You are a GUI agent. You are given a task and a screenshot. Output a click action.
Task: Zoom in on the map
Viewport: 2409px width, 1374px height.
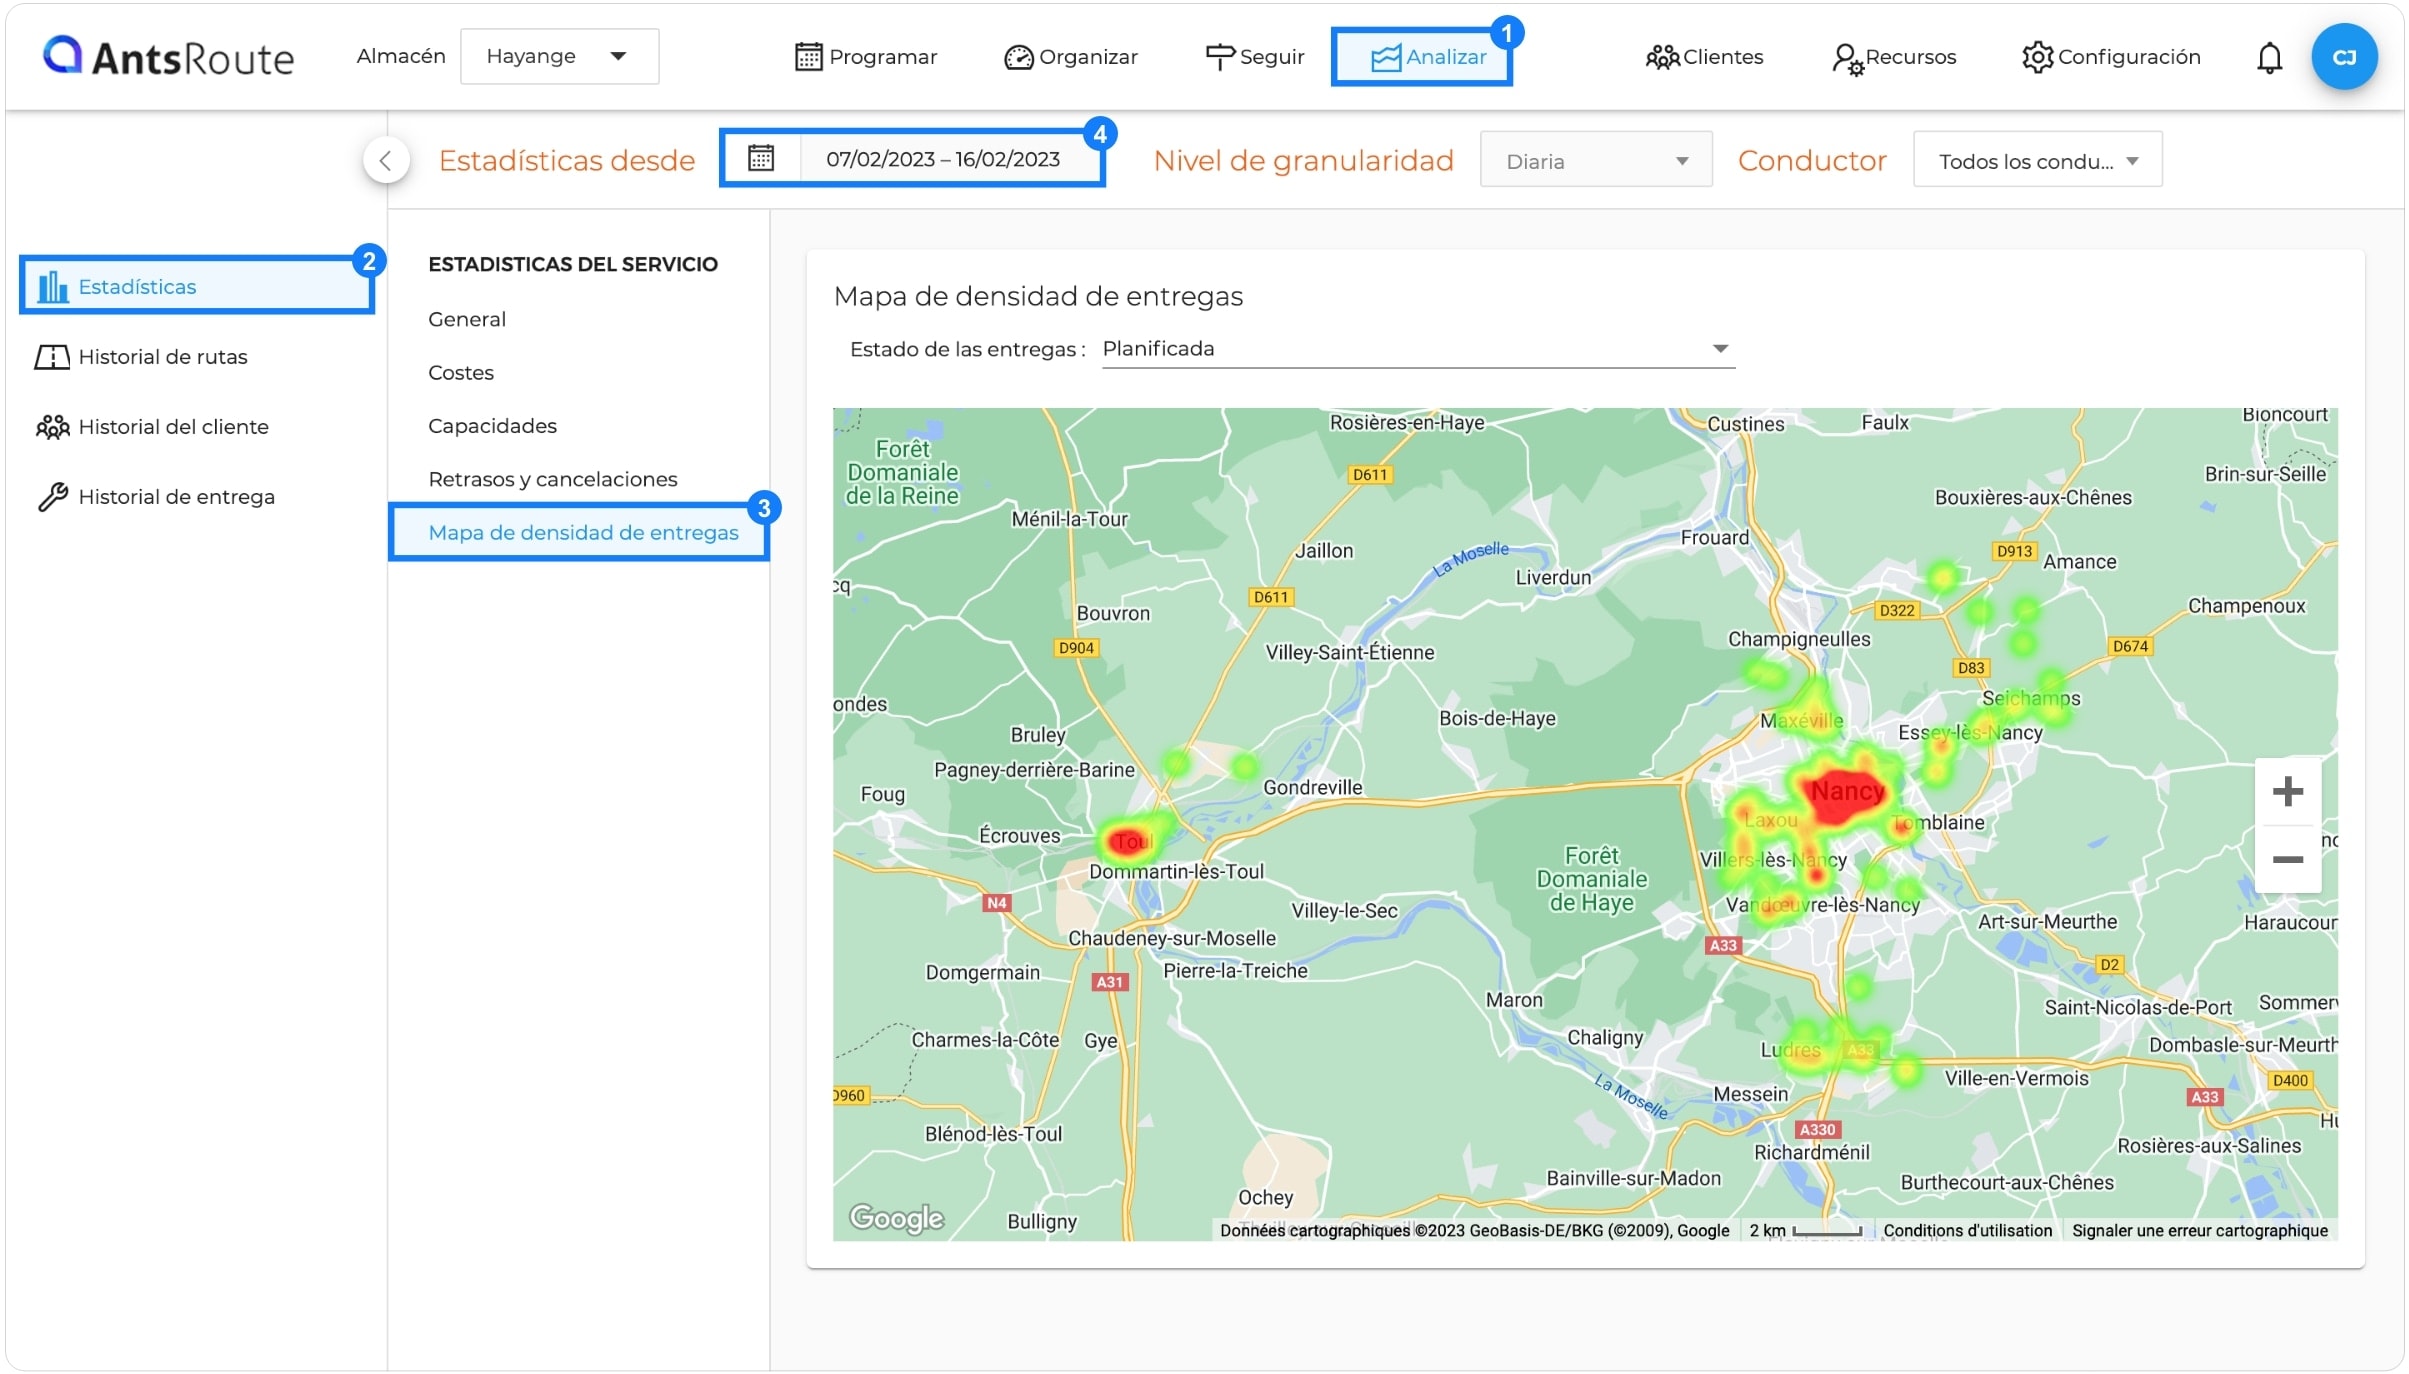(2287, 791)
